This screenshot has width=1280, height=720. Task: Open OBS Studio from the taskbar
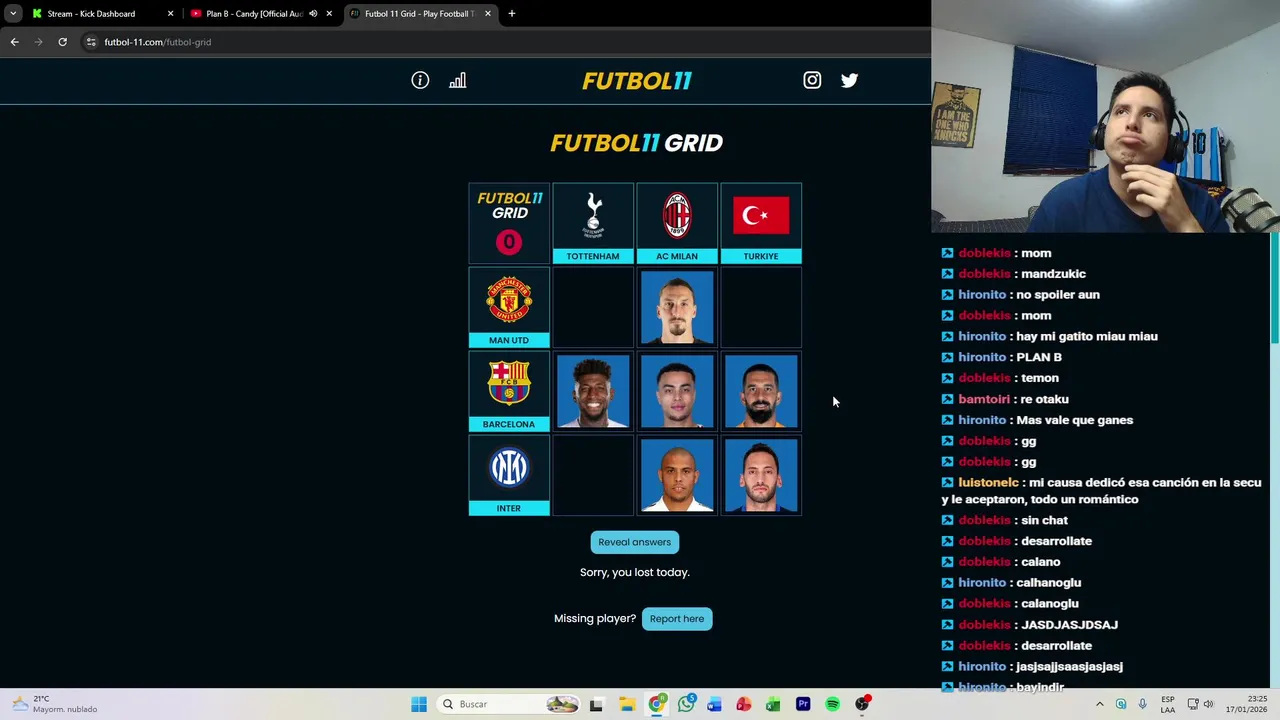pos(862,704)
